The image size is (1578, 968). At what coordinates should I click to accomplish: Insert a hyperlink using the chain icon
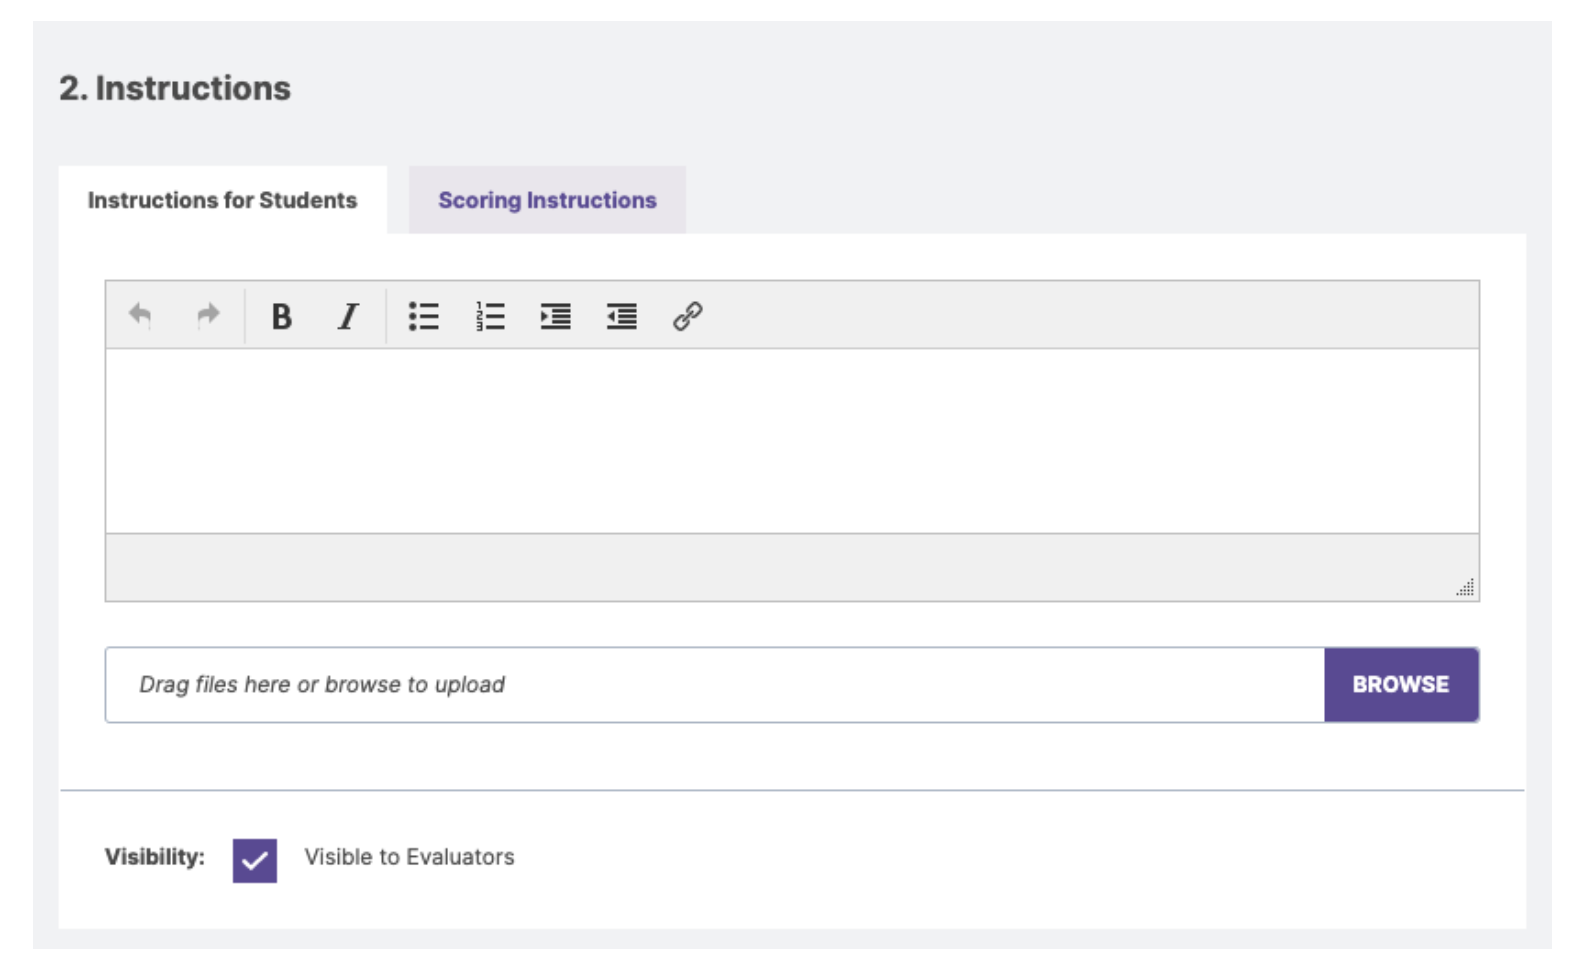687,317
